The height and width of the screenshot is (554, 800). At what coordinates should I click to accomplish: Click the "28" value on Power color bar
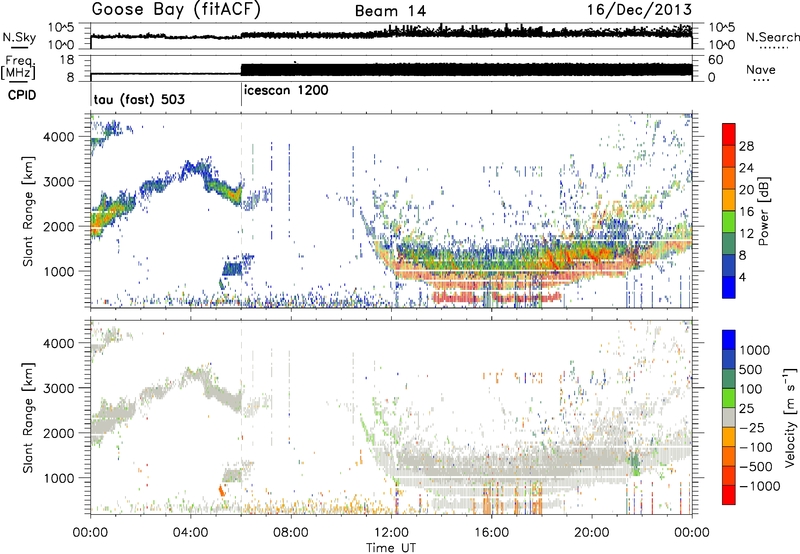[x=746, y=146]
